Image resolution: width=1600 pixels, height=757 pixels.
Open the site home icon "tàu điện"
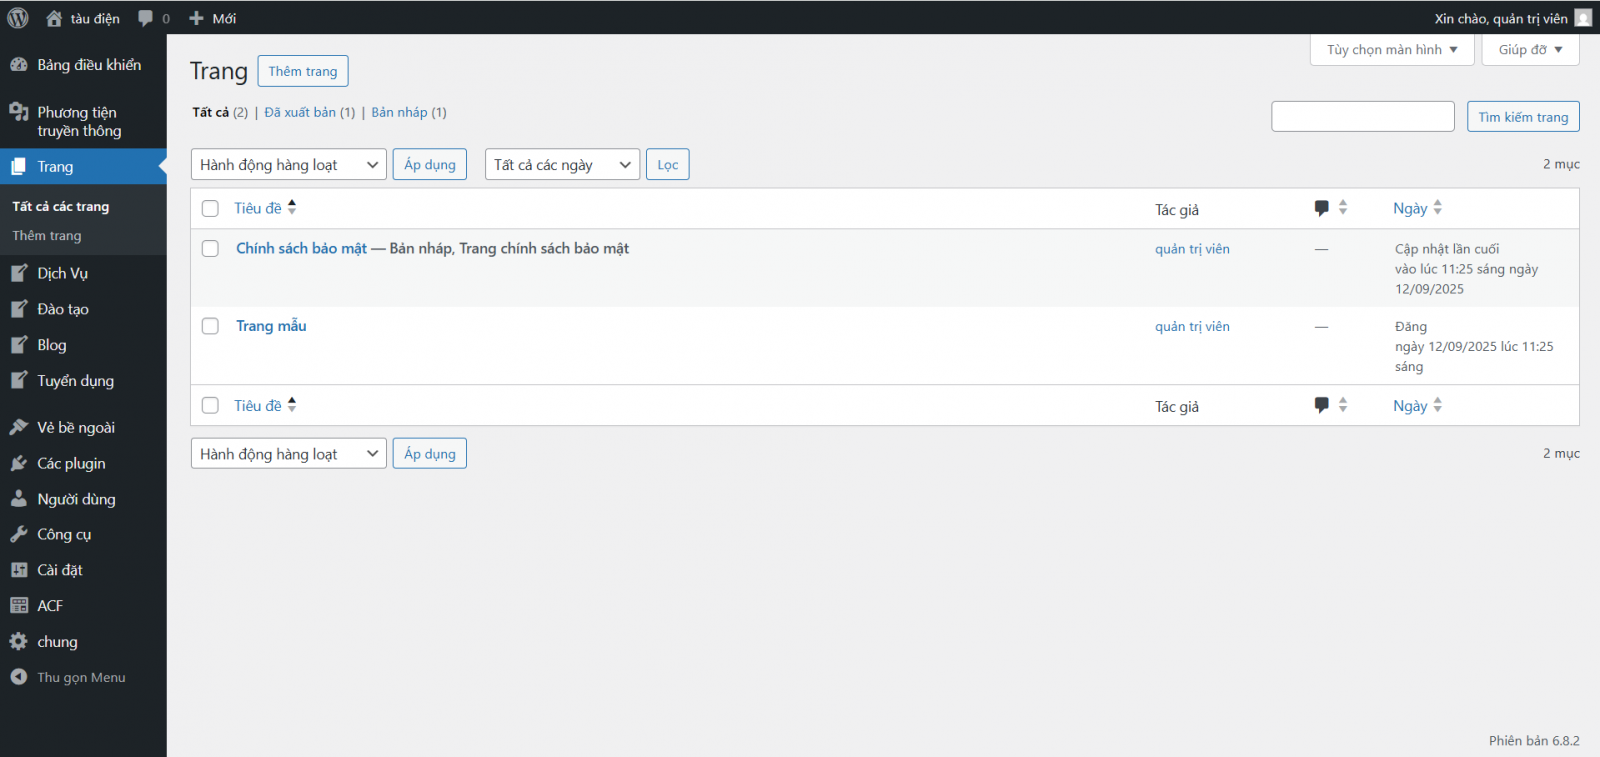click(x=55, y=18)
